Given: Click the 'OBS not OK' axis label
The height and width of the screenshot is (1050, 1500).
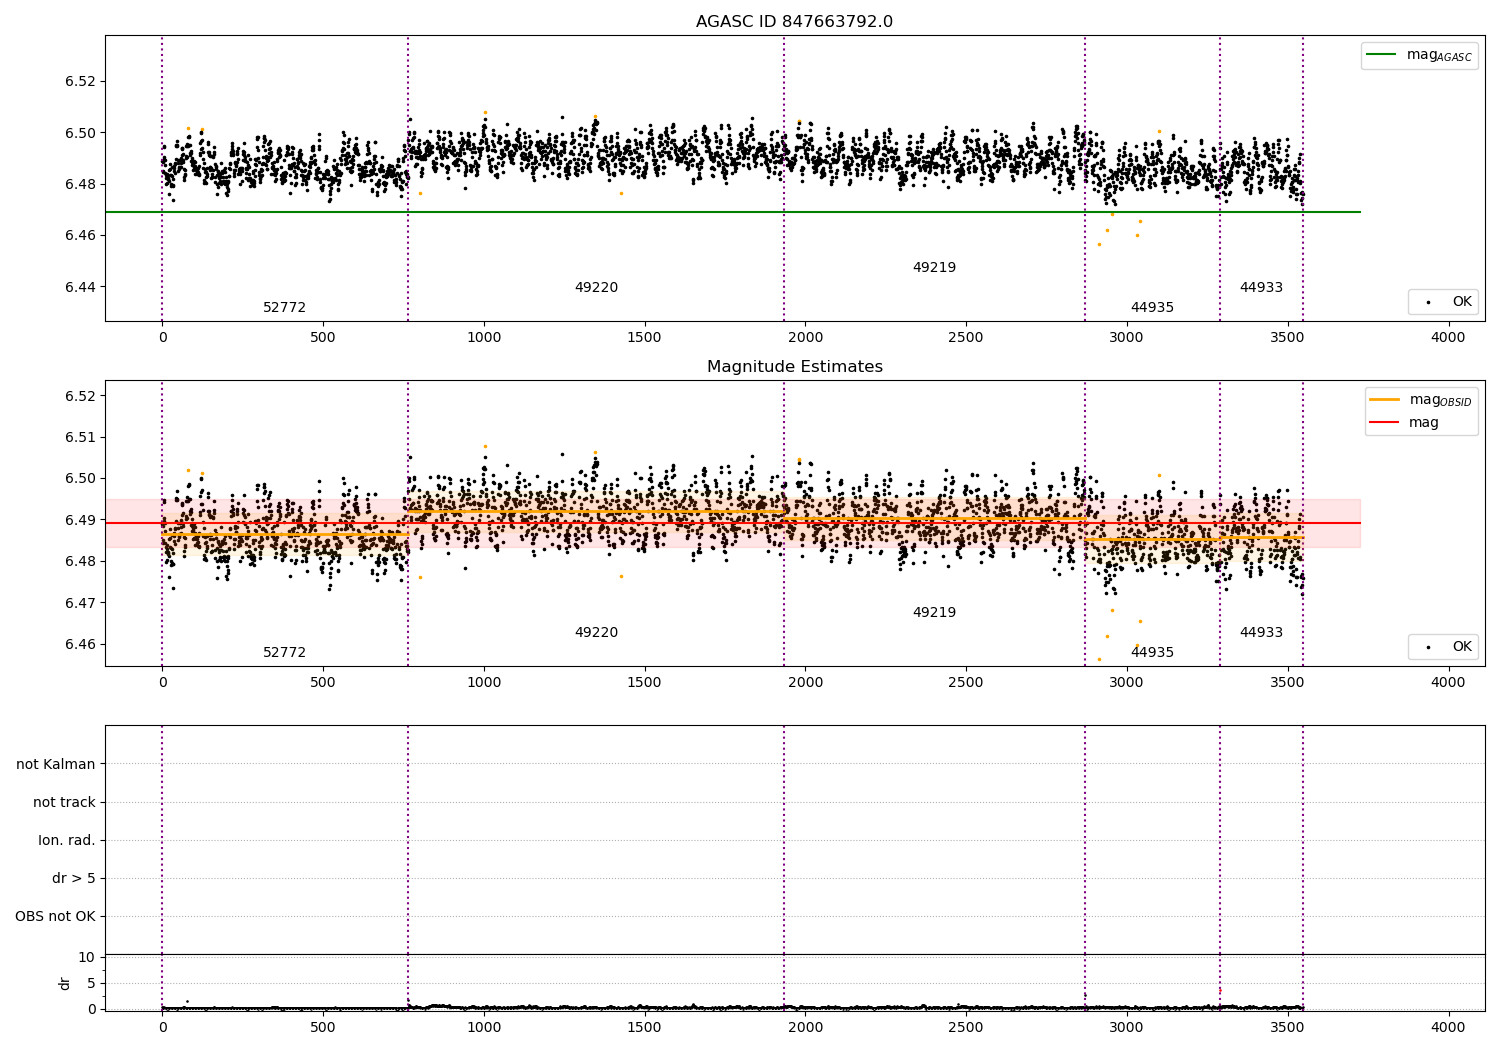Looking at the screenshot, I should (55, 916).
